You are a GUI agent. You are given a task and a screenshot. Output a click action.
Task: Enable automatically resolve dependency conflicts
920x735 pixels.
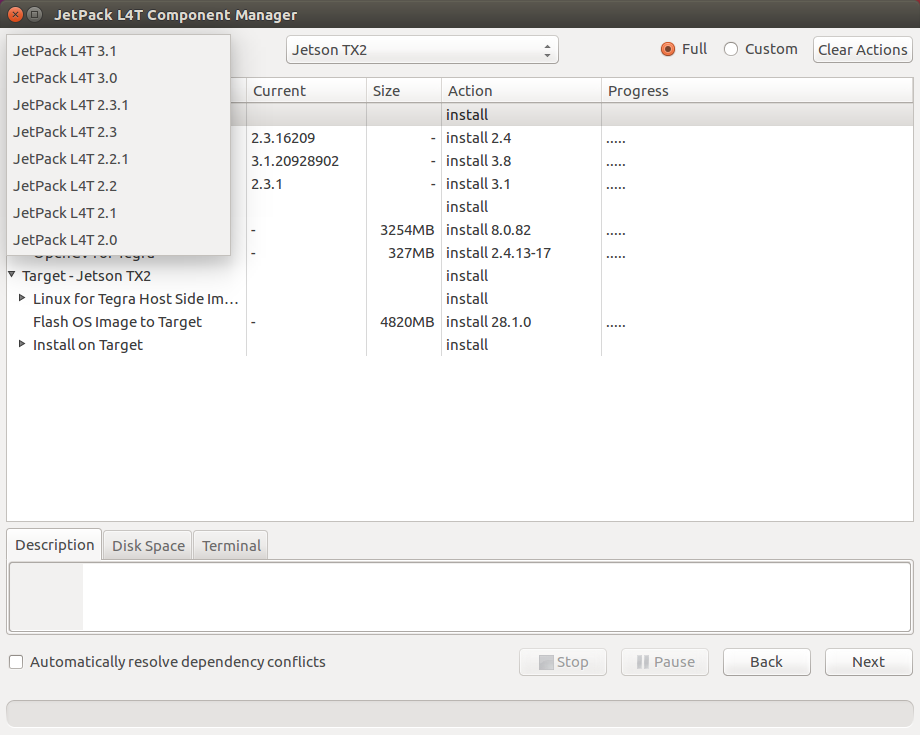(15, 661)
